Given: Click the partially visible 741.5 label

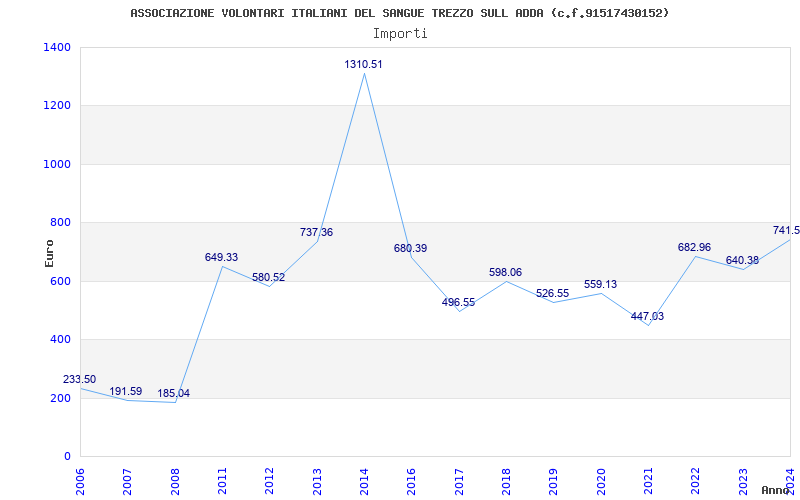Looking at the screenshot, I should pos(786,230).
